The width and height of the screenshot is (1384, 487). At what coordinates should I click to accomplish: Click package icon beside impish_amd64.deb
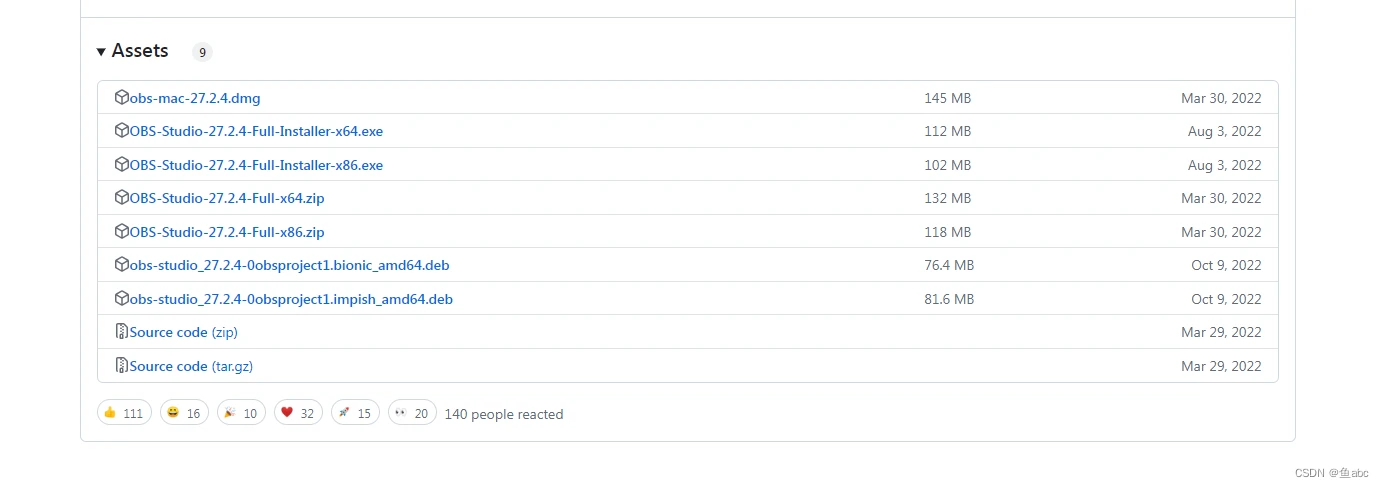(122, 298)
